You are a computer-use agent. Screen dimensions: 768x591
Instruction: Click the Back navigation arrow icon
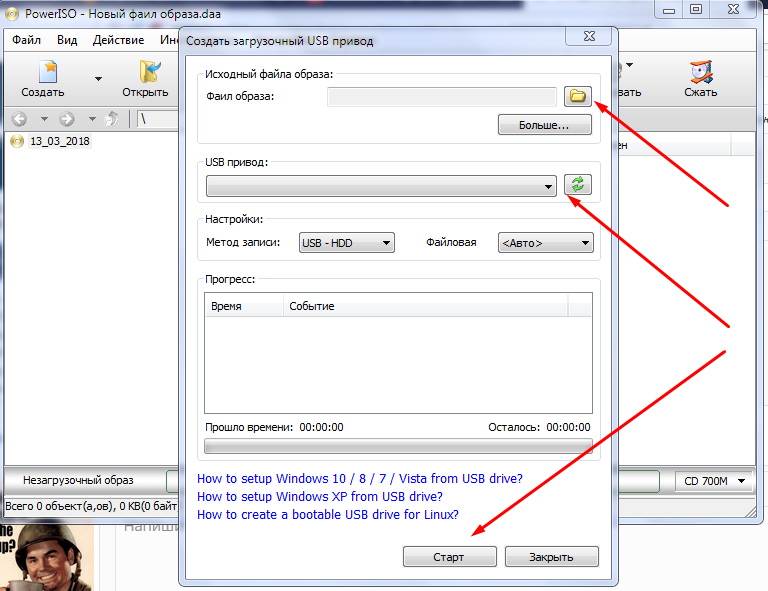(x=19, y=118)
